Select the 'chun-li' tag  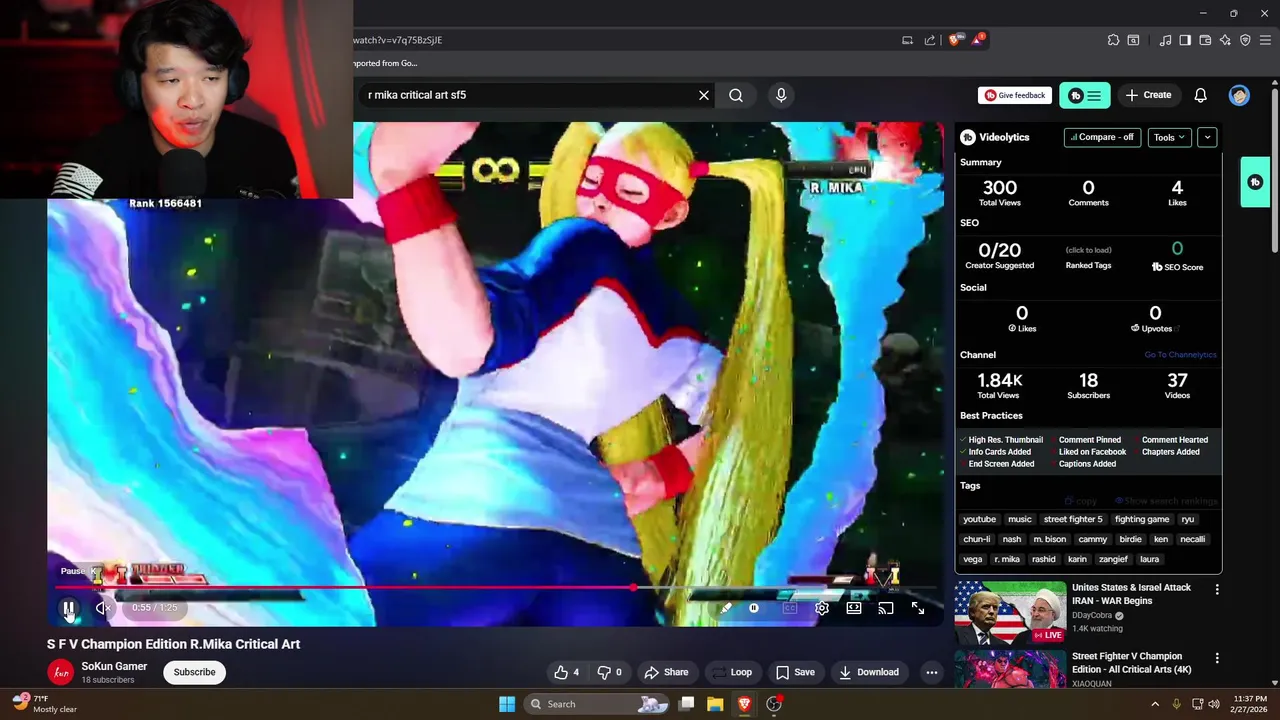(977, 539)
